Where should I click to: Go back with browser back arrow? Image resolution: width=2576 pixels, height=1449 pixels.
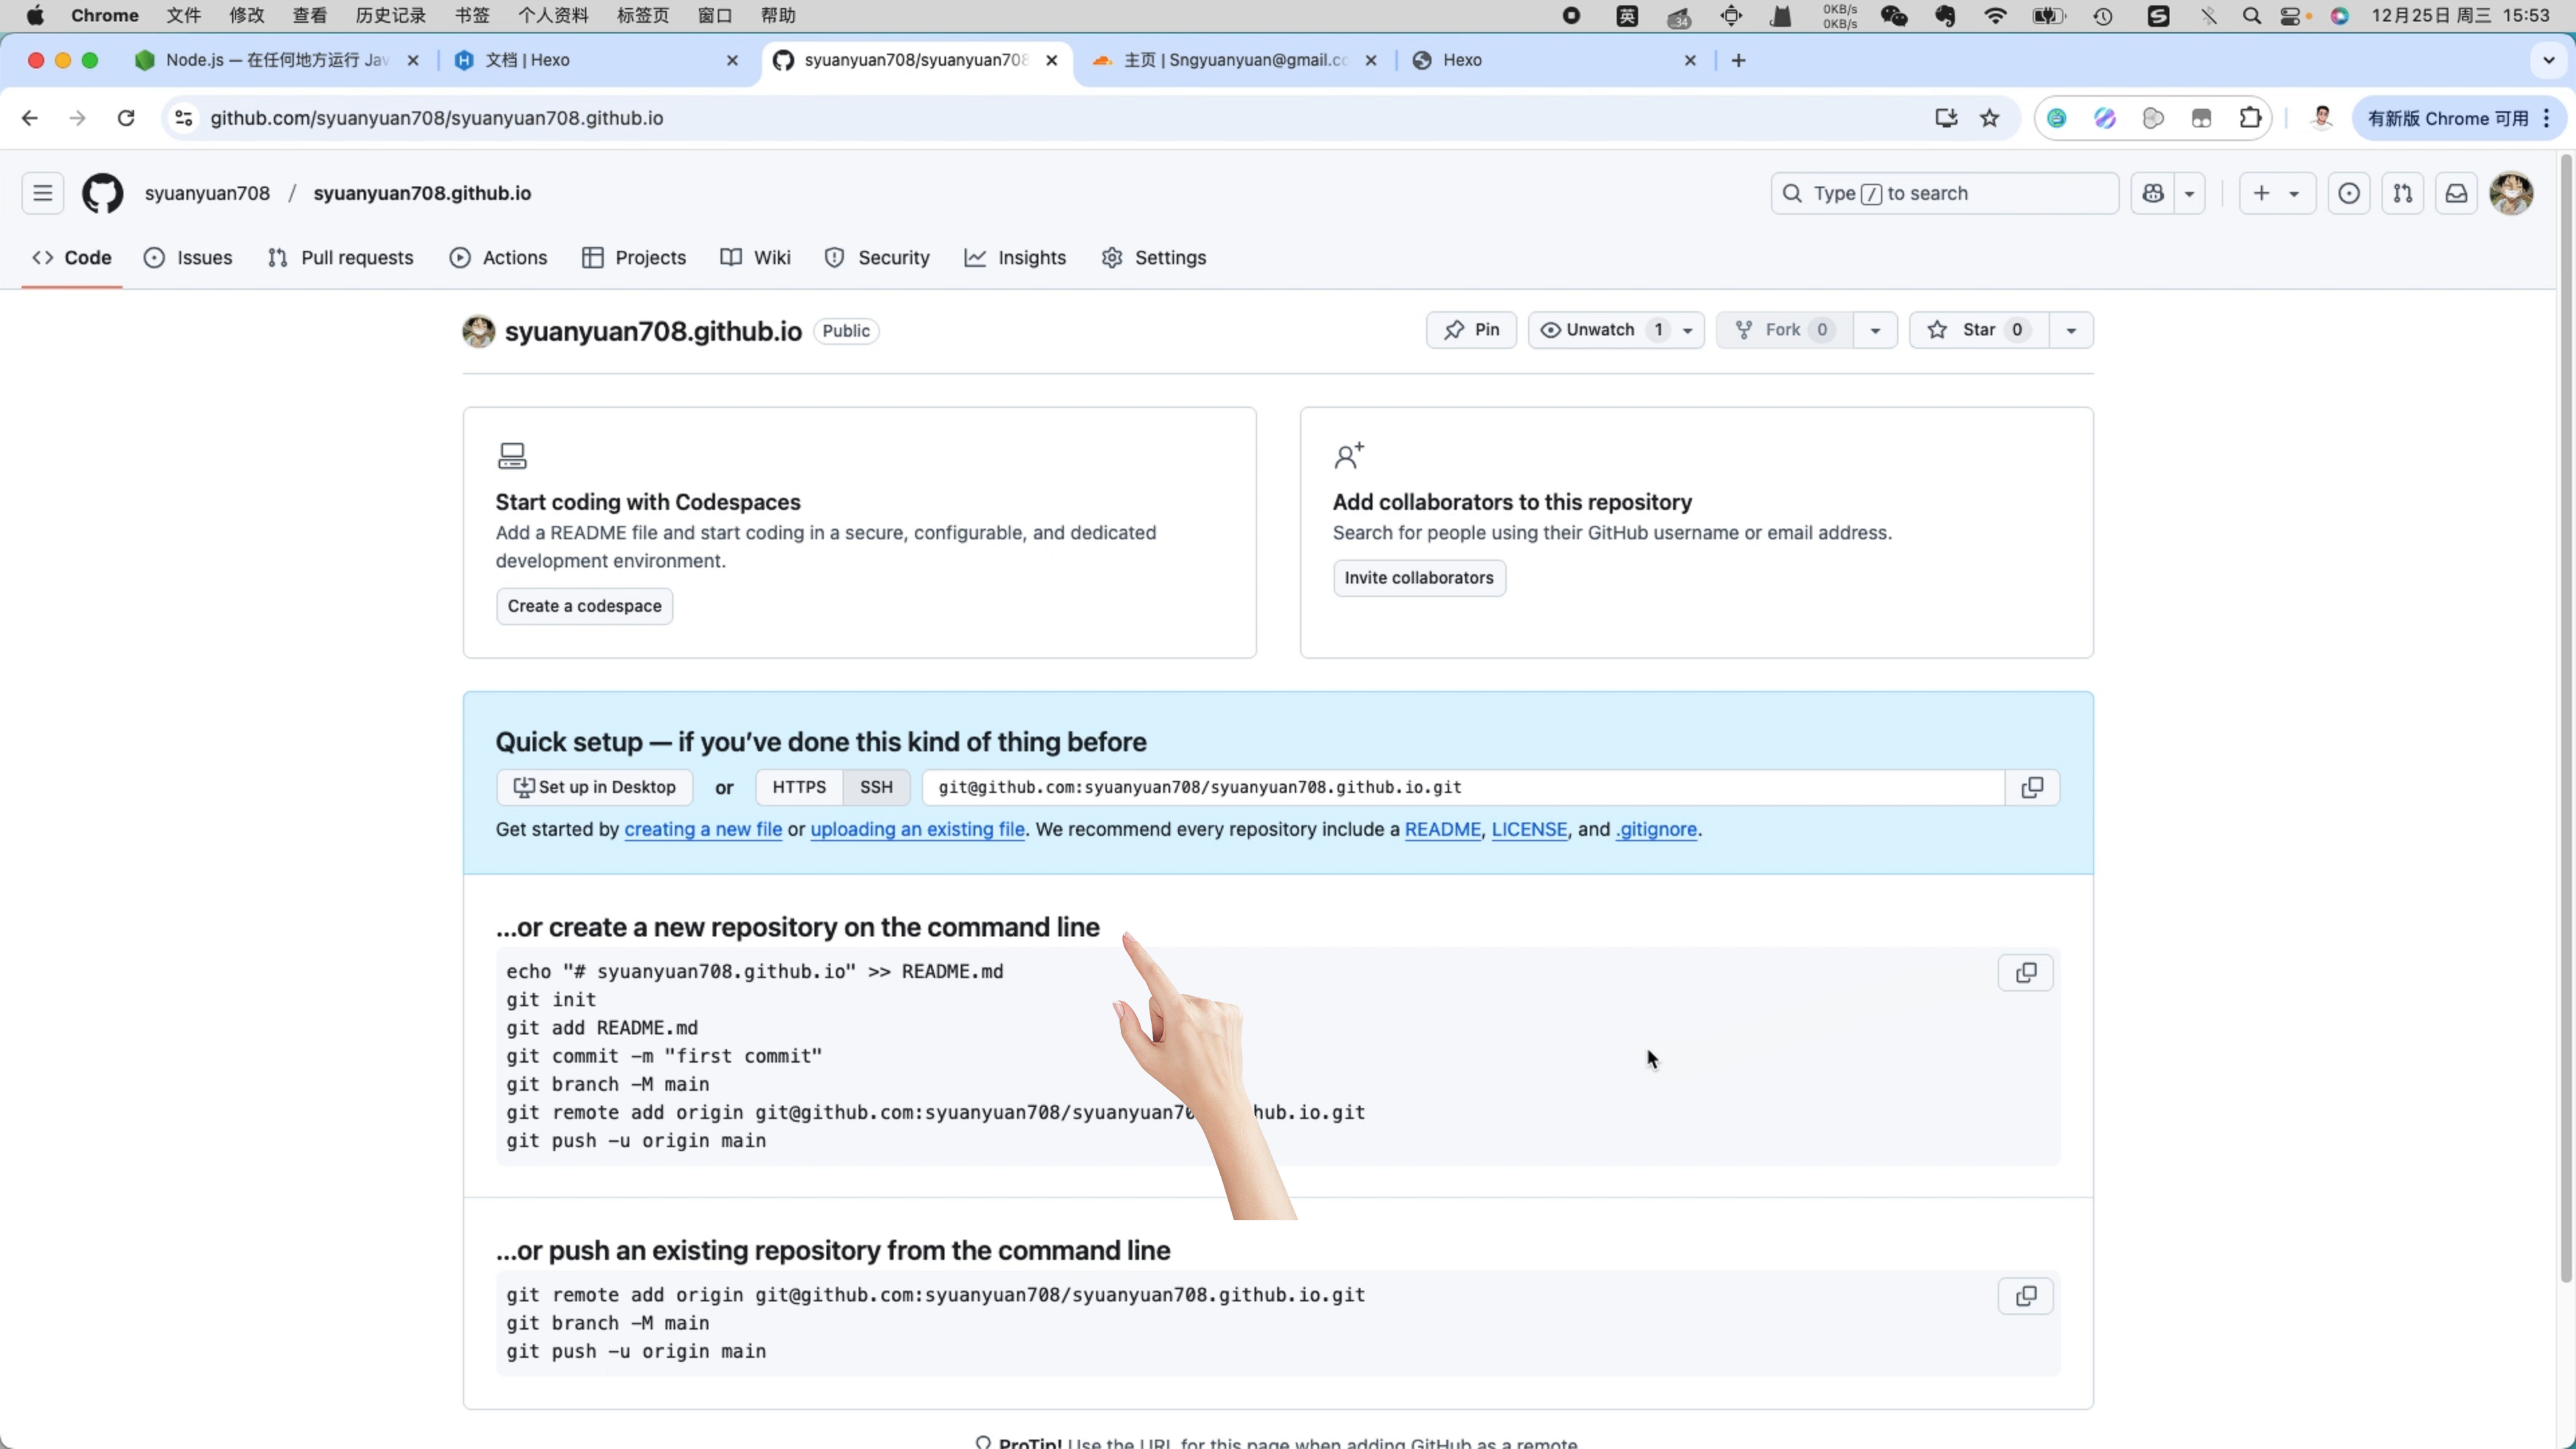click(30, 118)
